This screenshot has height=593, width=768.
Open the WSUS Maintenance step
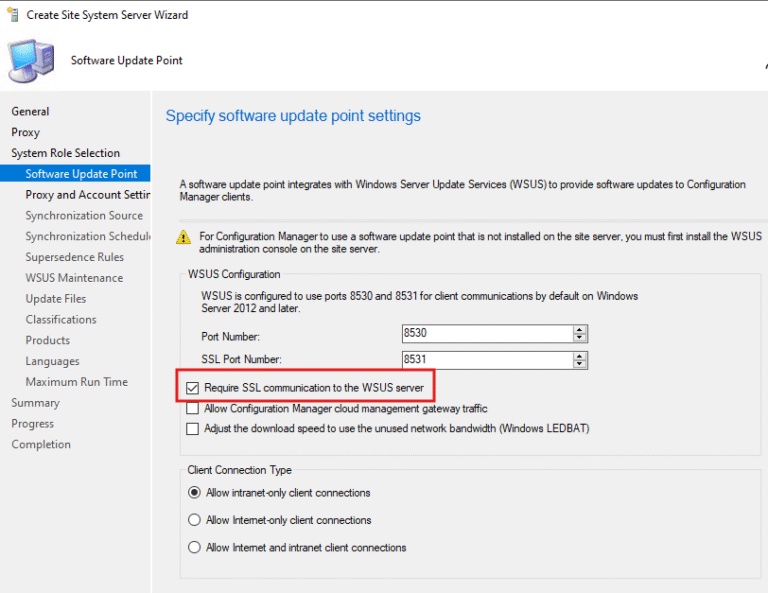tap(74, 278)
